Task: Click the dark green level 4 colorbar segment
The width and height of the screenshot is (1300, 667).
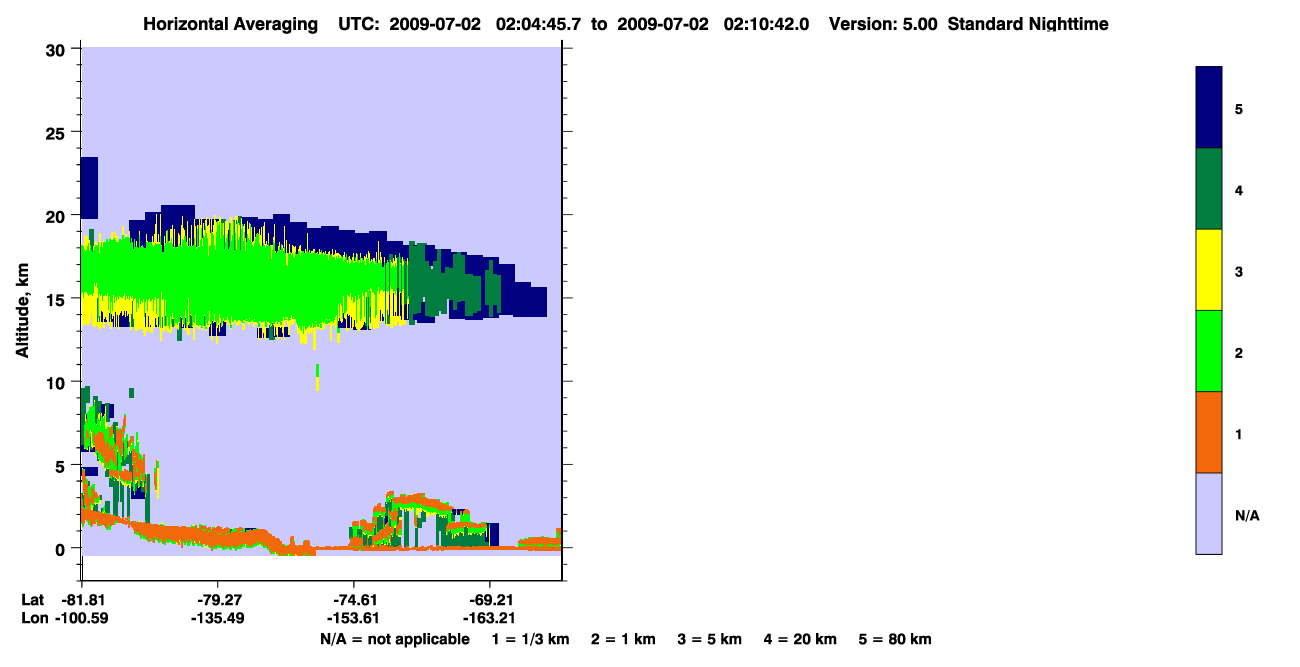Action: pyautogui.click(x=1209, y=189)
